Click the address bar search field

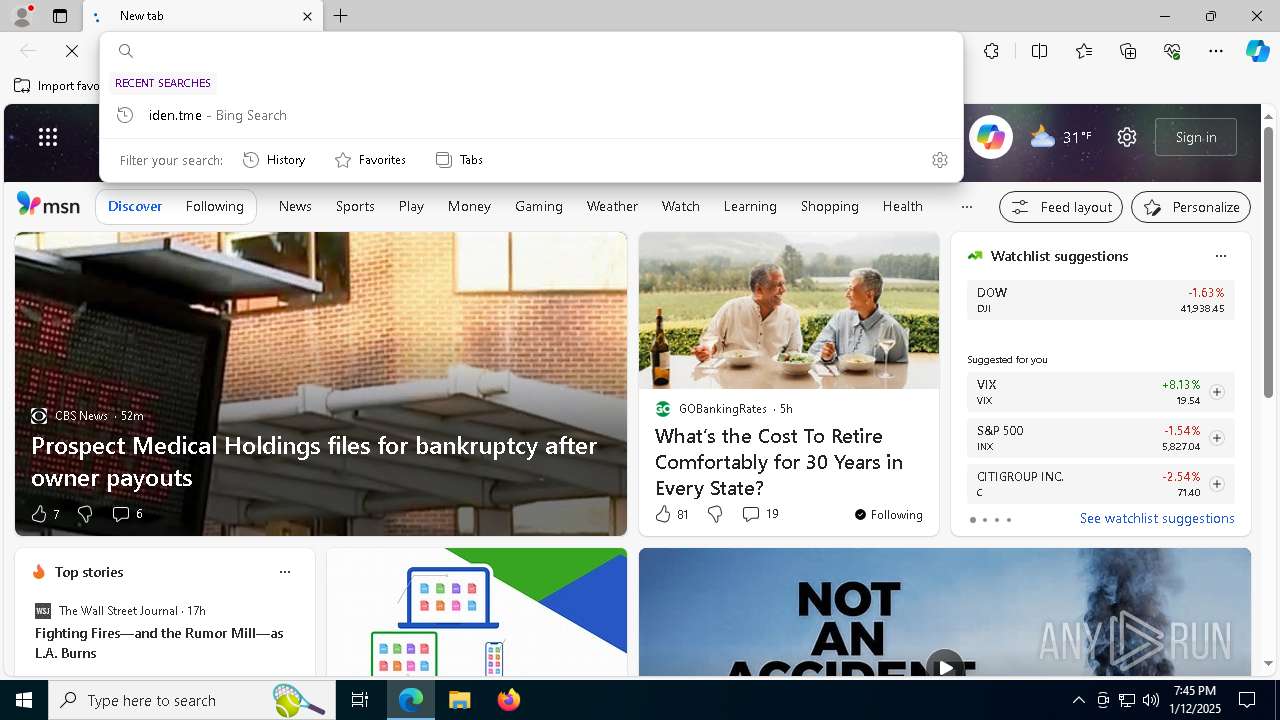pos(531,51)
